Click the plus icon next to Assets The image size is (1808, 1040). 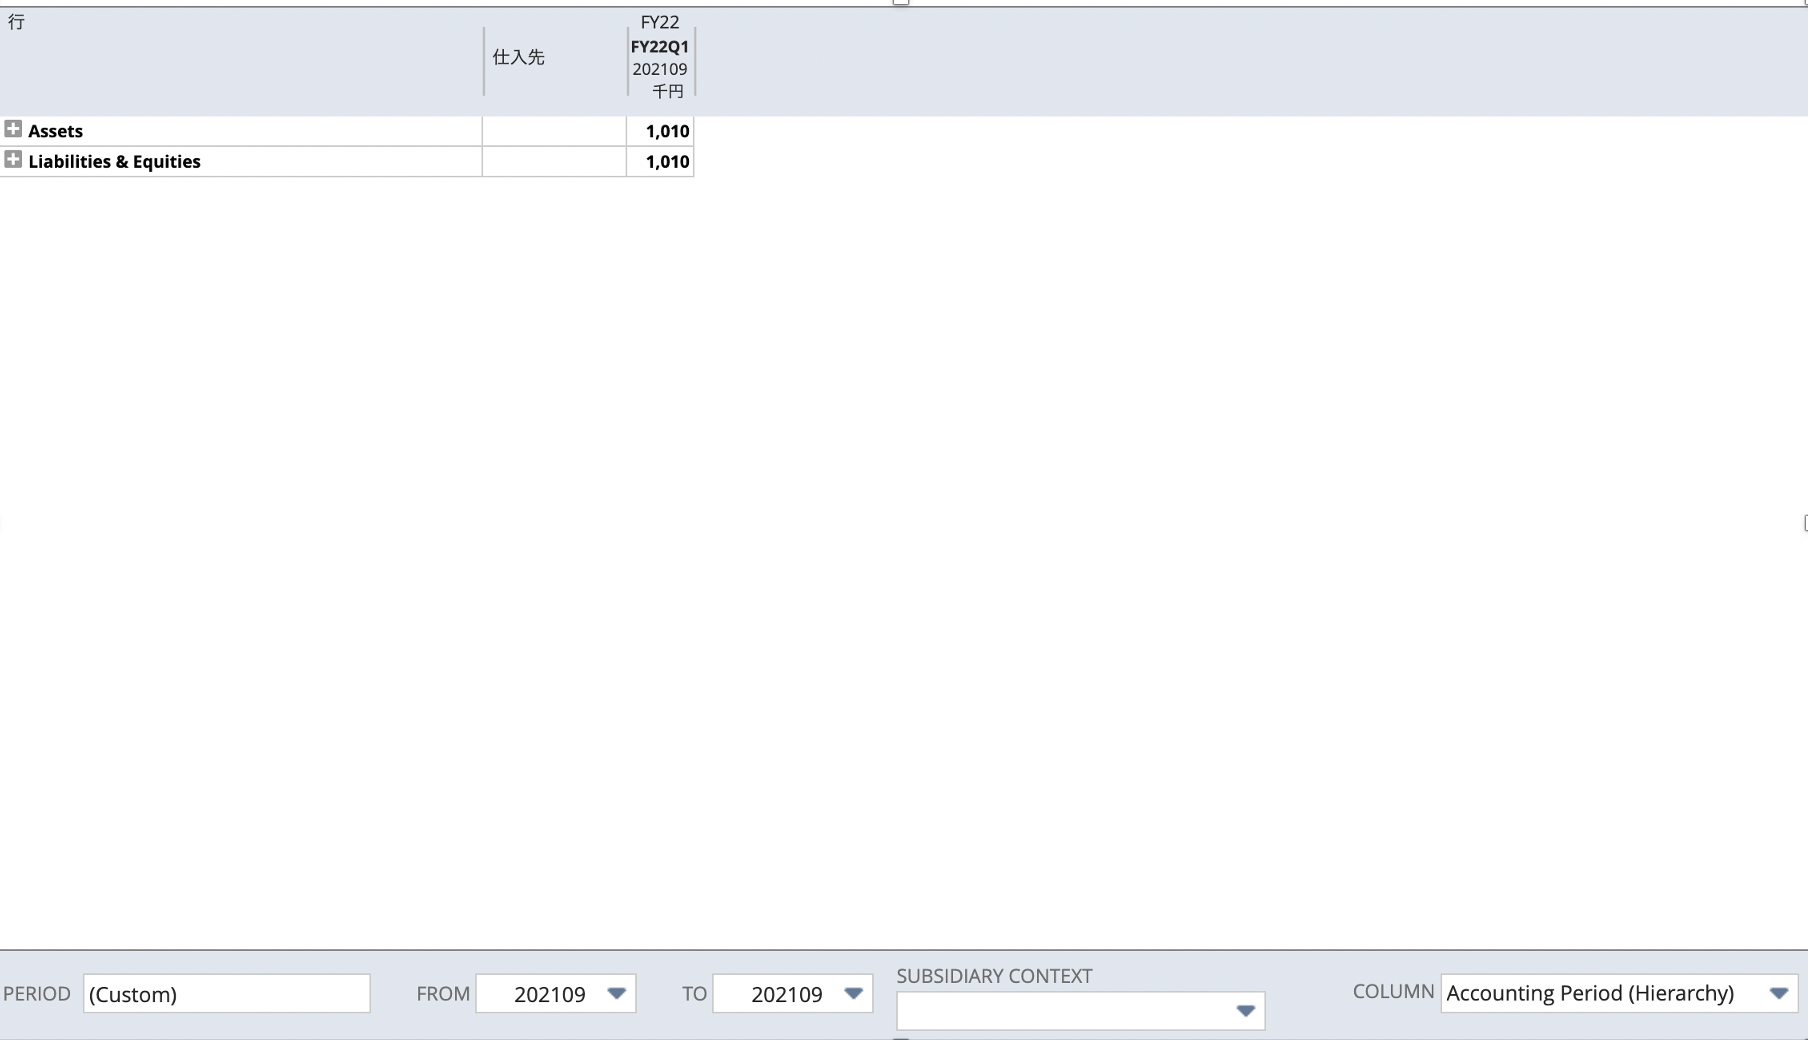(x=14, y=129)
